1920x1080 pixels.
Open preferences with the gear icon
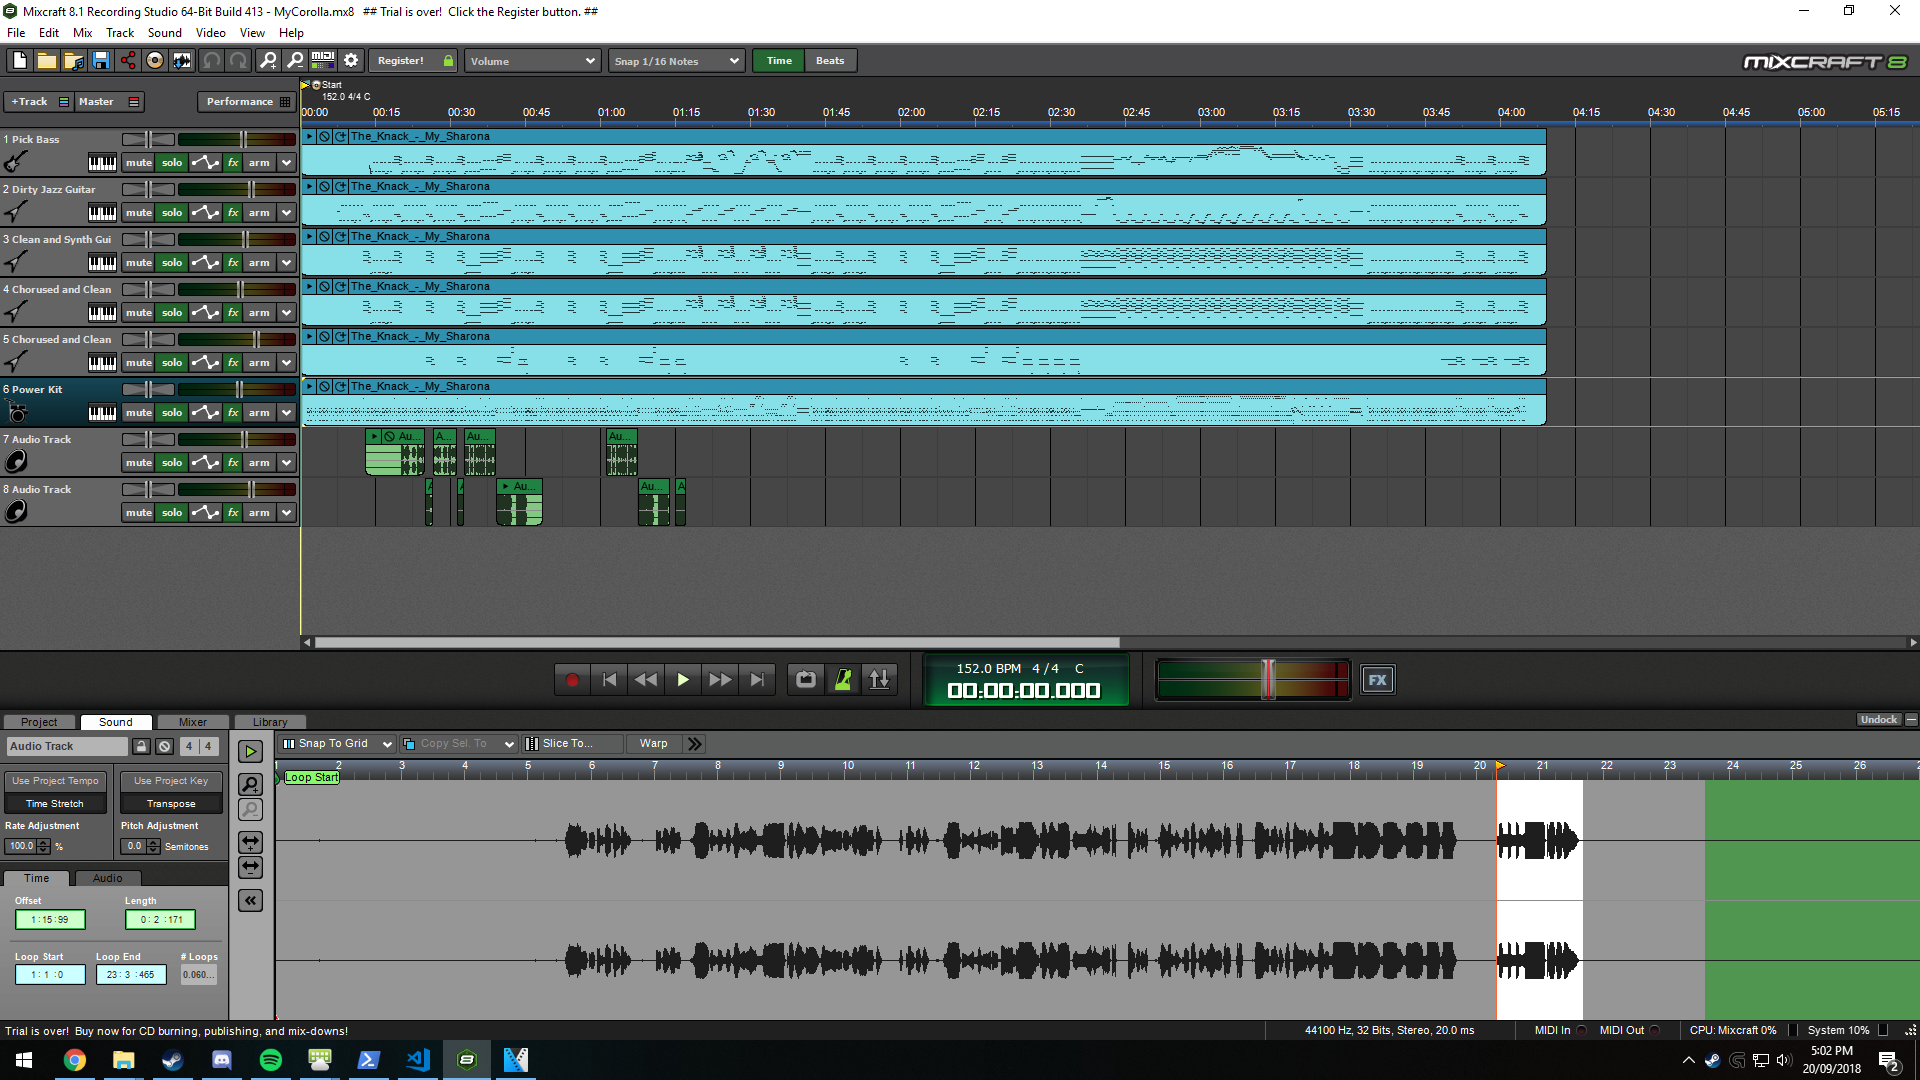351,61
